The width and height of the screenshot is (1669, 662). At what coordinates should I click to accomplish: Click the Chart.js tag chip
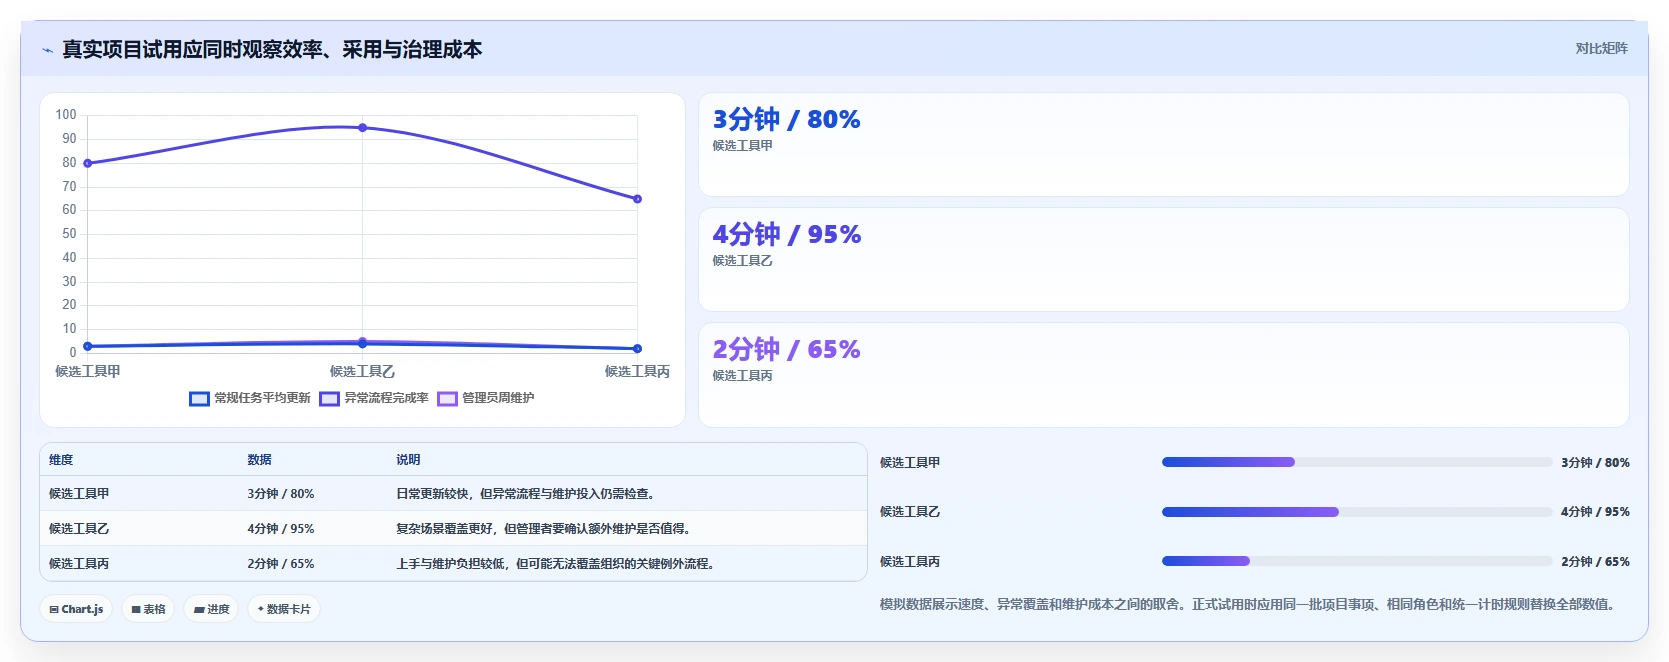[76, 609]
